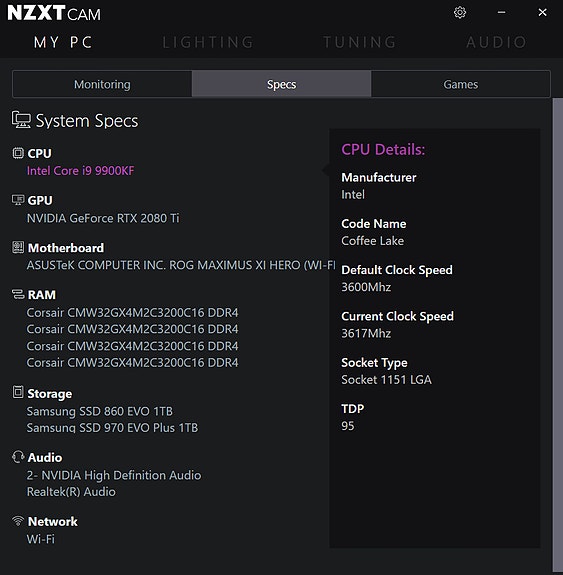The width and height of the screenshot is (563, 575).
Task: Click the RAM icon
Action: coord(18,294)
